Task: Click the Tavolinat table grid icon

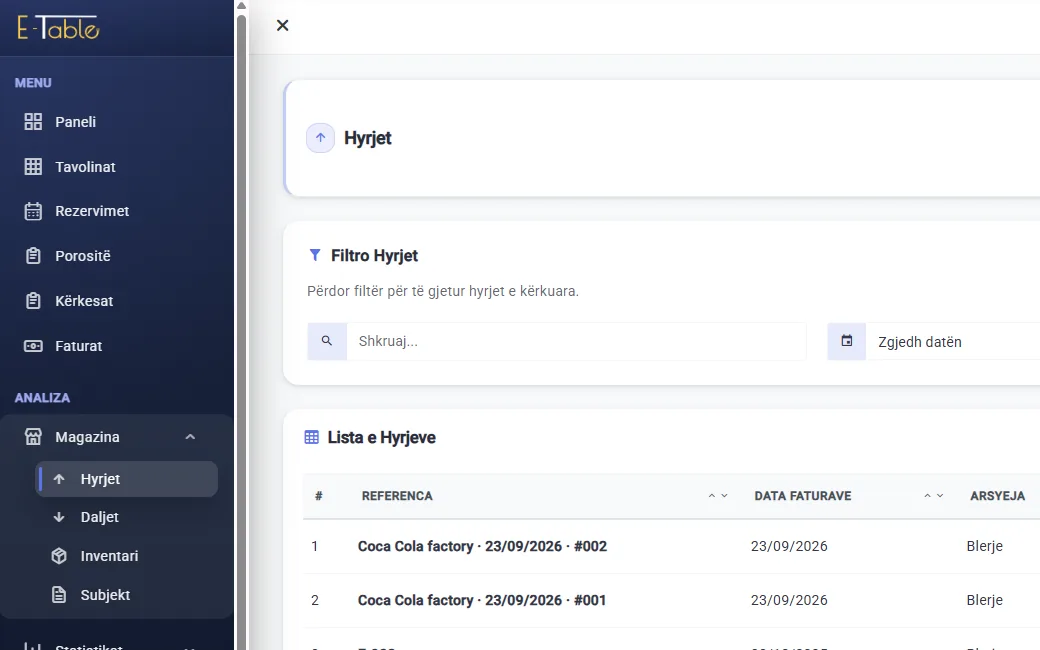Action: pyautogui.click(x=33, y=166)
